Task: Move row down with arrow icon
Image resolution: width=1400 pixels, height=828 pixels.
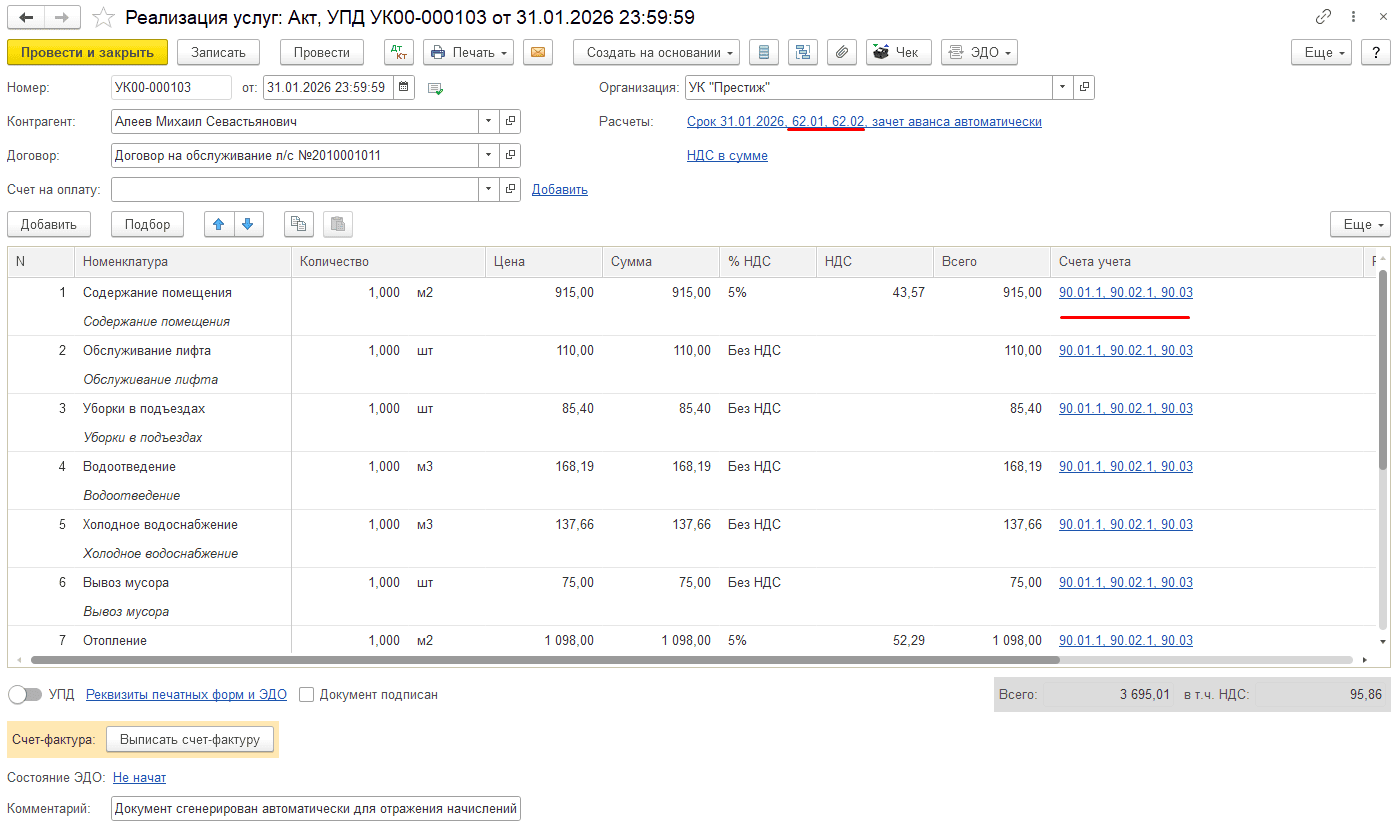Action: pos(248,225)
